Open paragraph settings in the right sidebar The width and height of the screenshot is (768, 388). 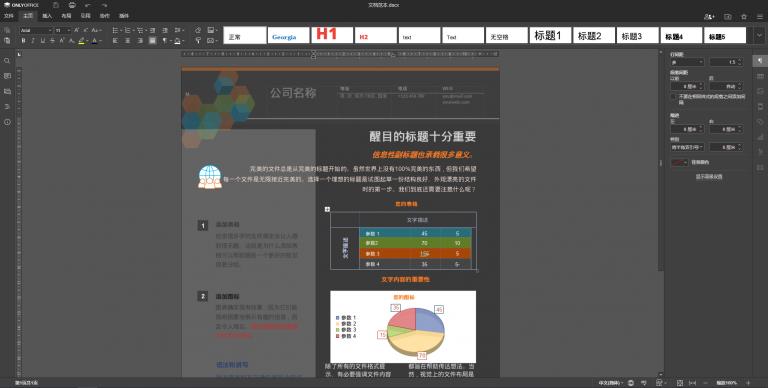point(760,61)
